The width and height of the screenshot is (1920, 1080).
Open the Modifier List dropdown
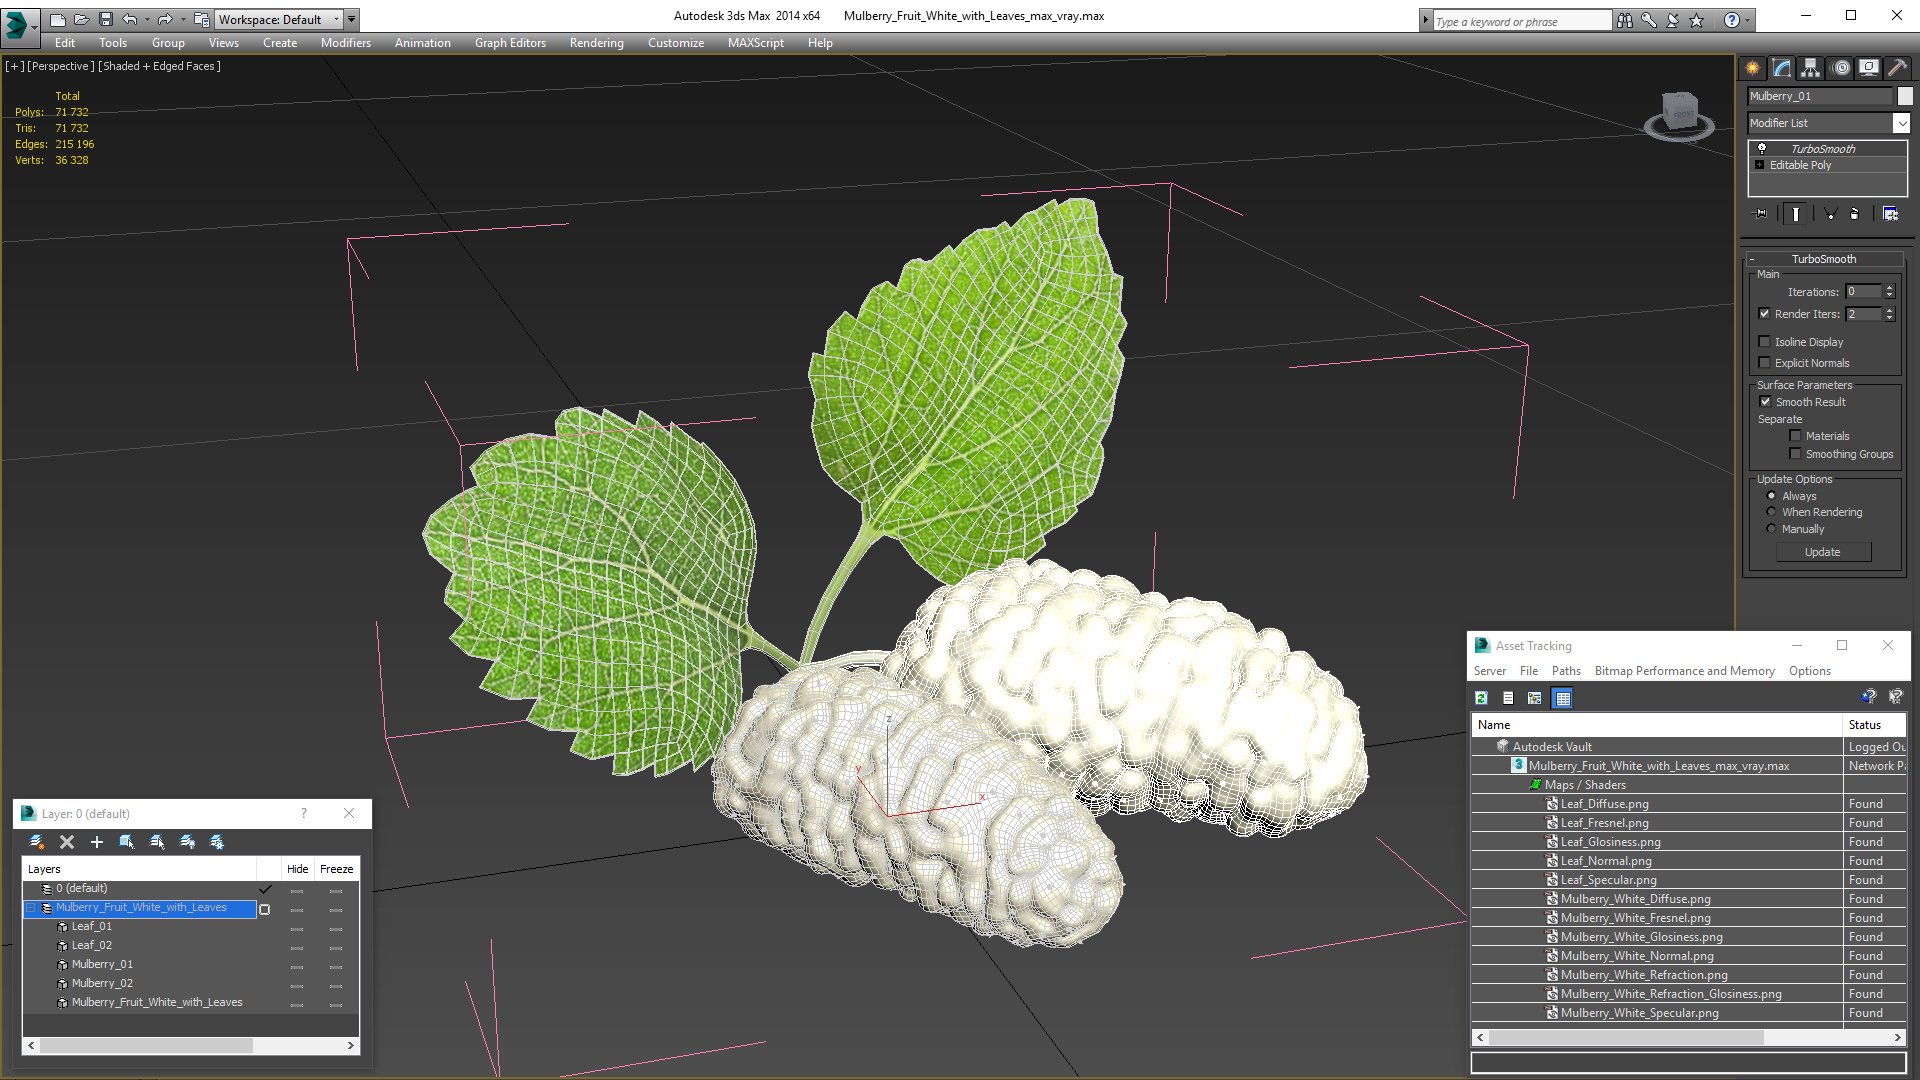tap(1901, 123)
